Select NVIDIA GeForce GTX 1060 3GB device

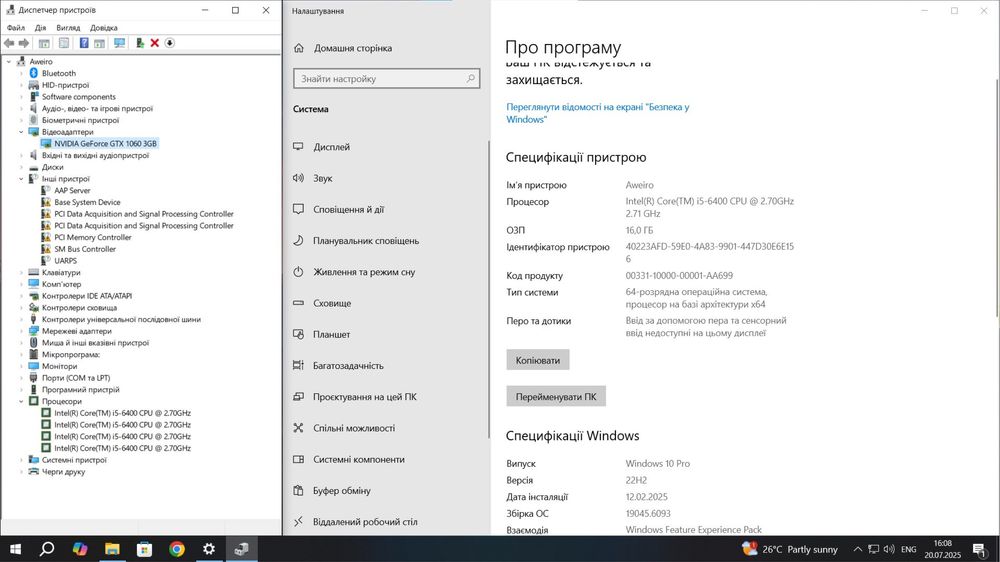(x=105, y=144)
